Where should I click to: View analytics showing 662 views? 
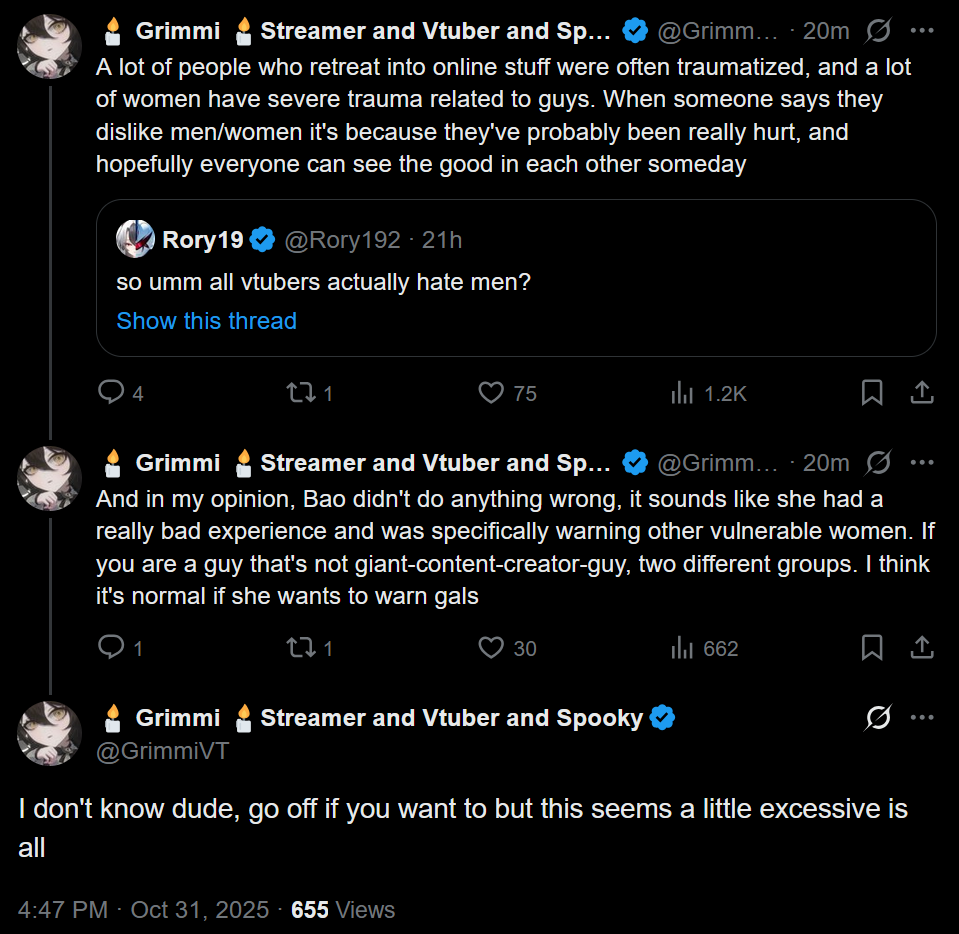(683, 648)
